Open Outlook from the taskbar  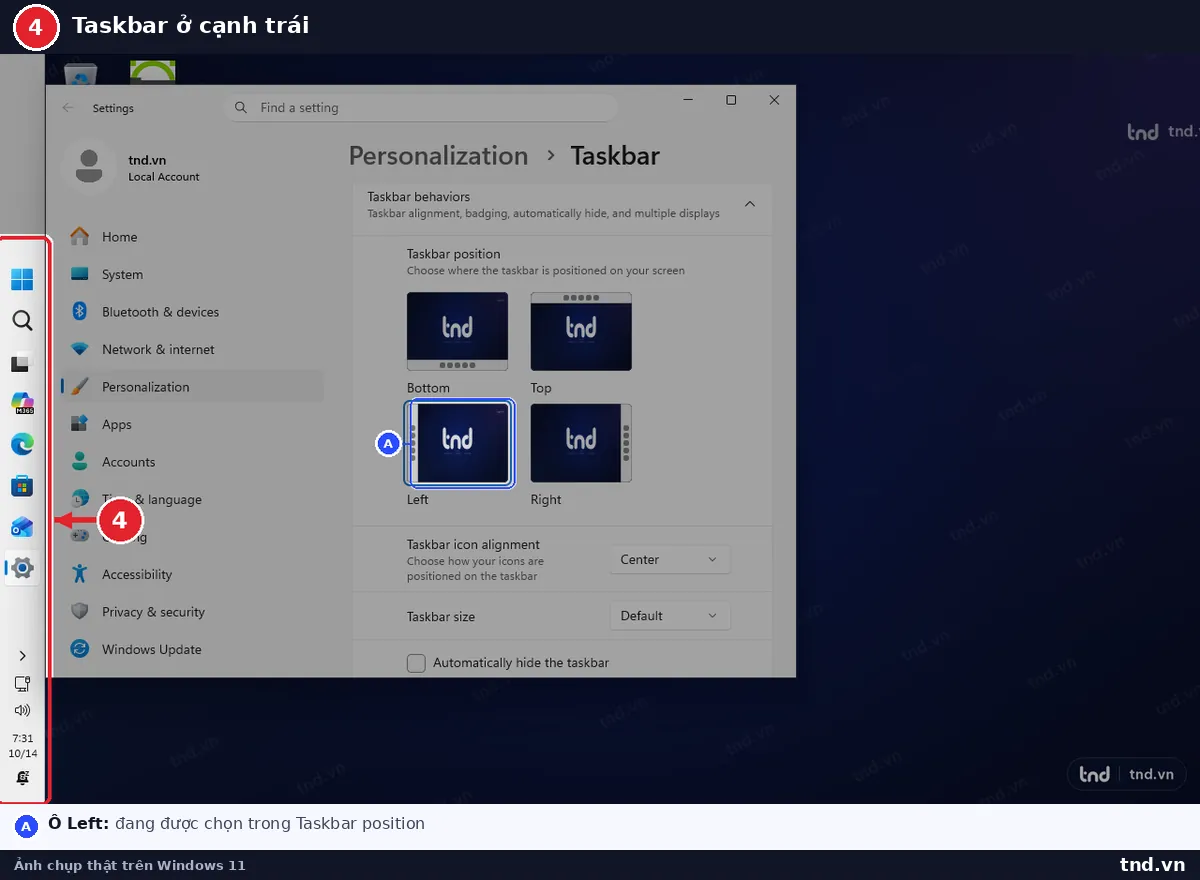[x=22, y=527]
